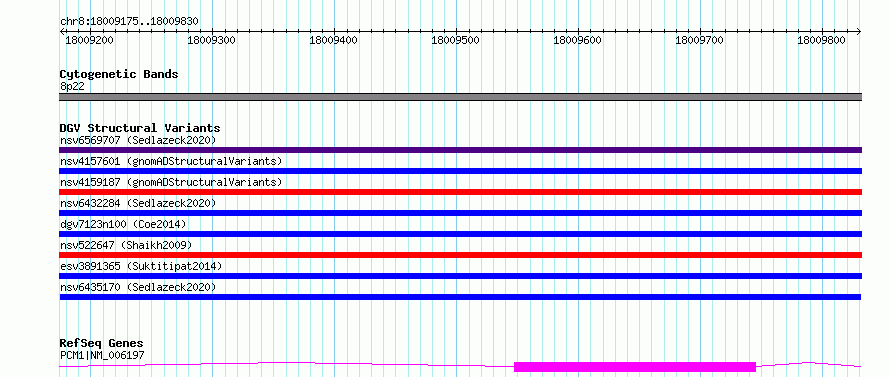Image resolution: width=890 pixels, height=377 pixels.
Task: Click ruler position 18009500
Action: pyautogui.click(x=456, y=40)
